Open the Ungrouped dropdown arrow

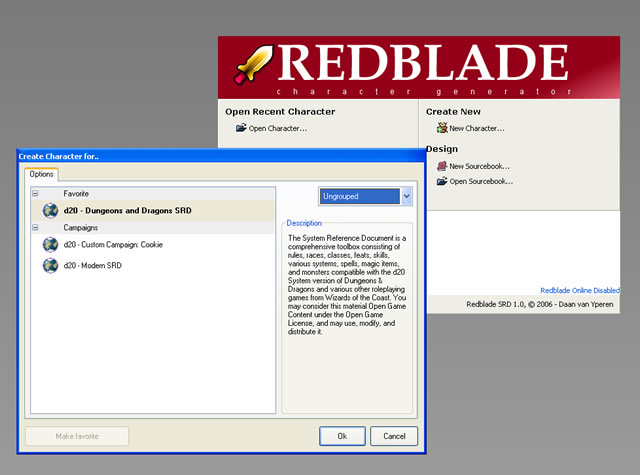click(406, 196)
